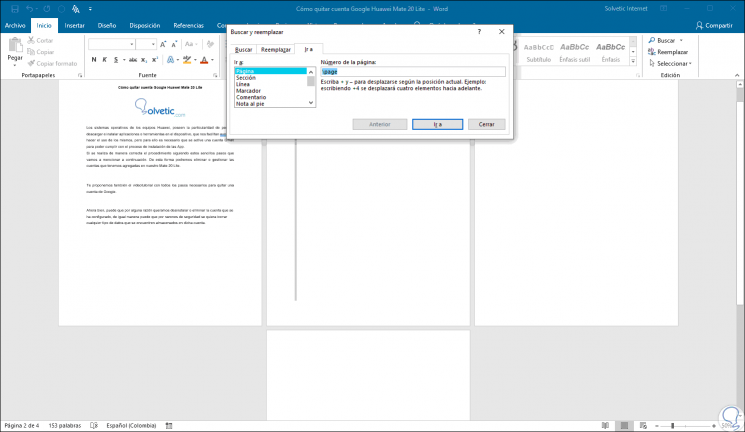Click the text effects glowing A icon
The width and height of the screenshot is (745, 432).
coord(170,59)
